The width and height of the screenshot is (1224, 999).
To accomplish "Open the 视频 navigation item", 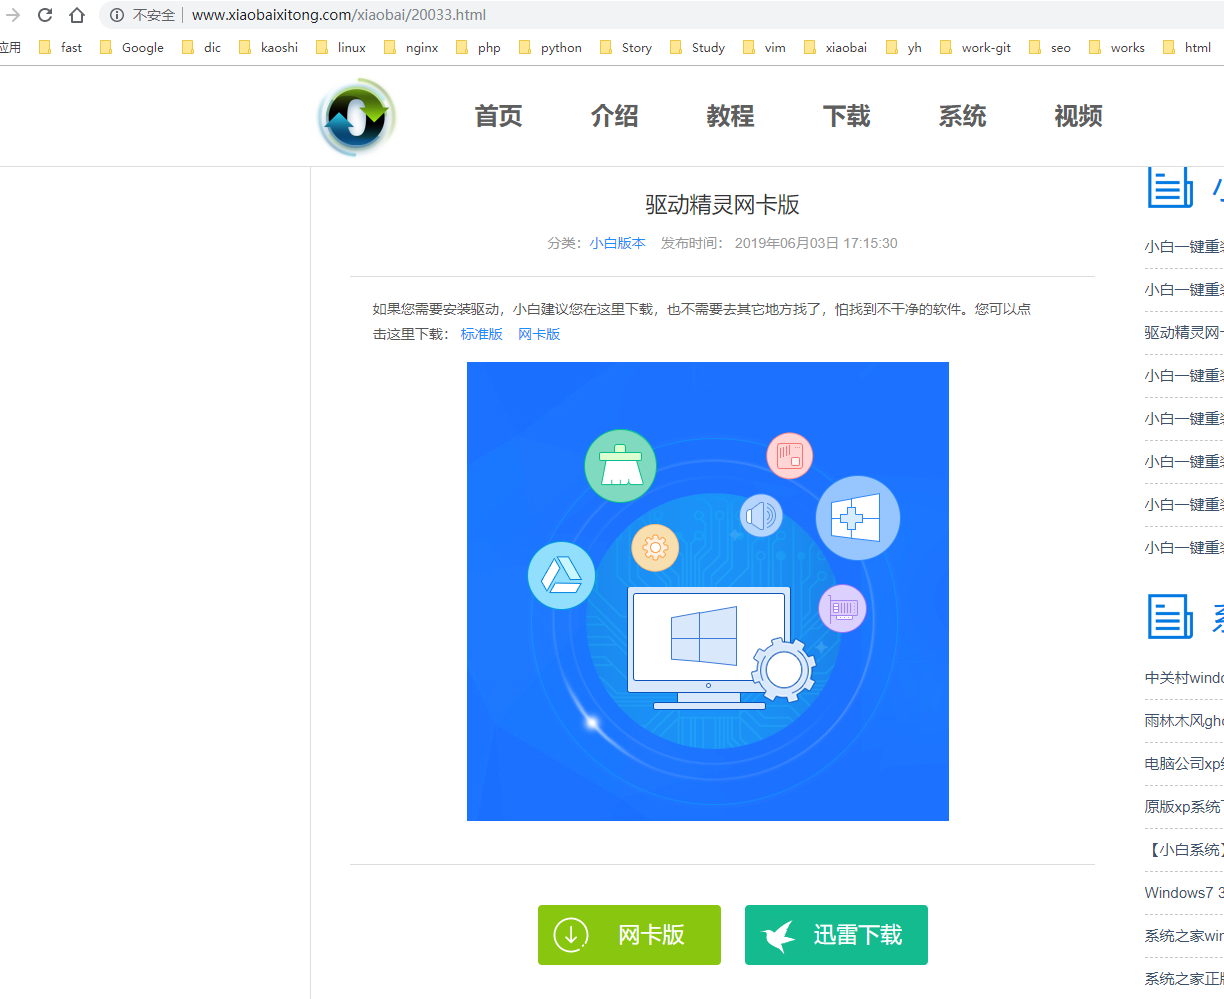I will 1077,116.
